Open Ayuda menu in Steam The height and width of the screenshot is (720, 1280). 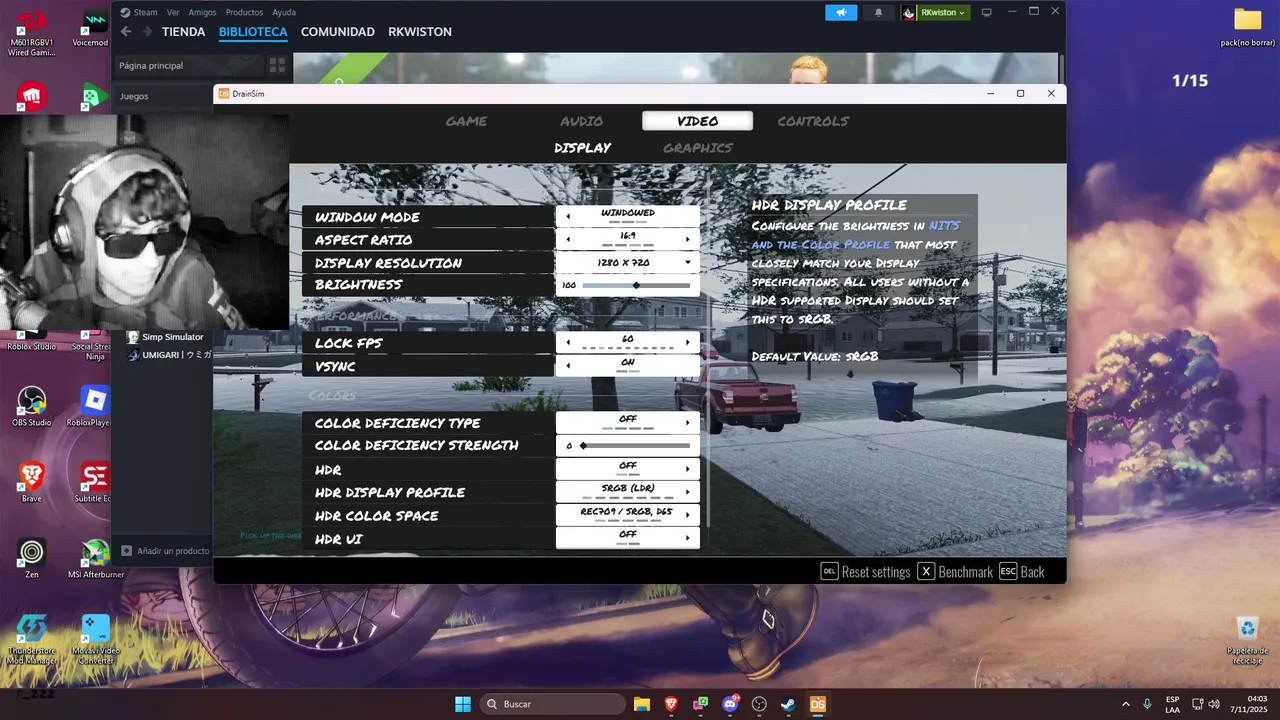284,12
